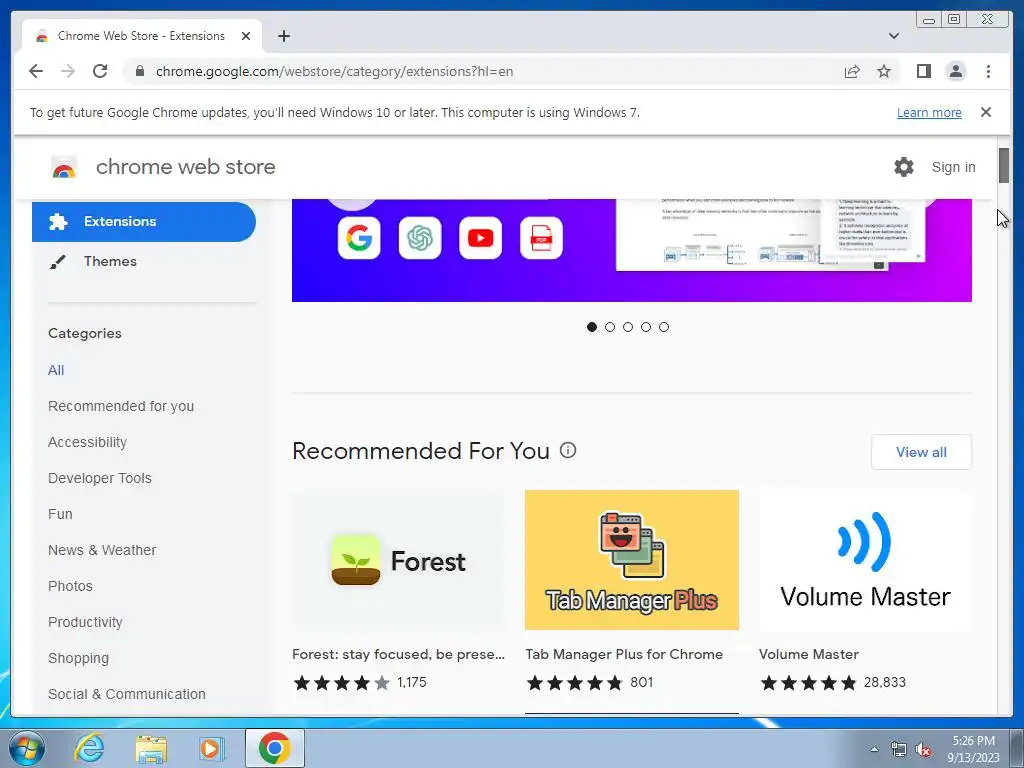Open the Volume Master thumbnail

pos(865,560)
